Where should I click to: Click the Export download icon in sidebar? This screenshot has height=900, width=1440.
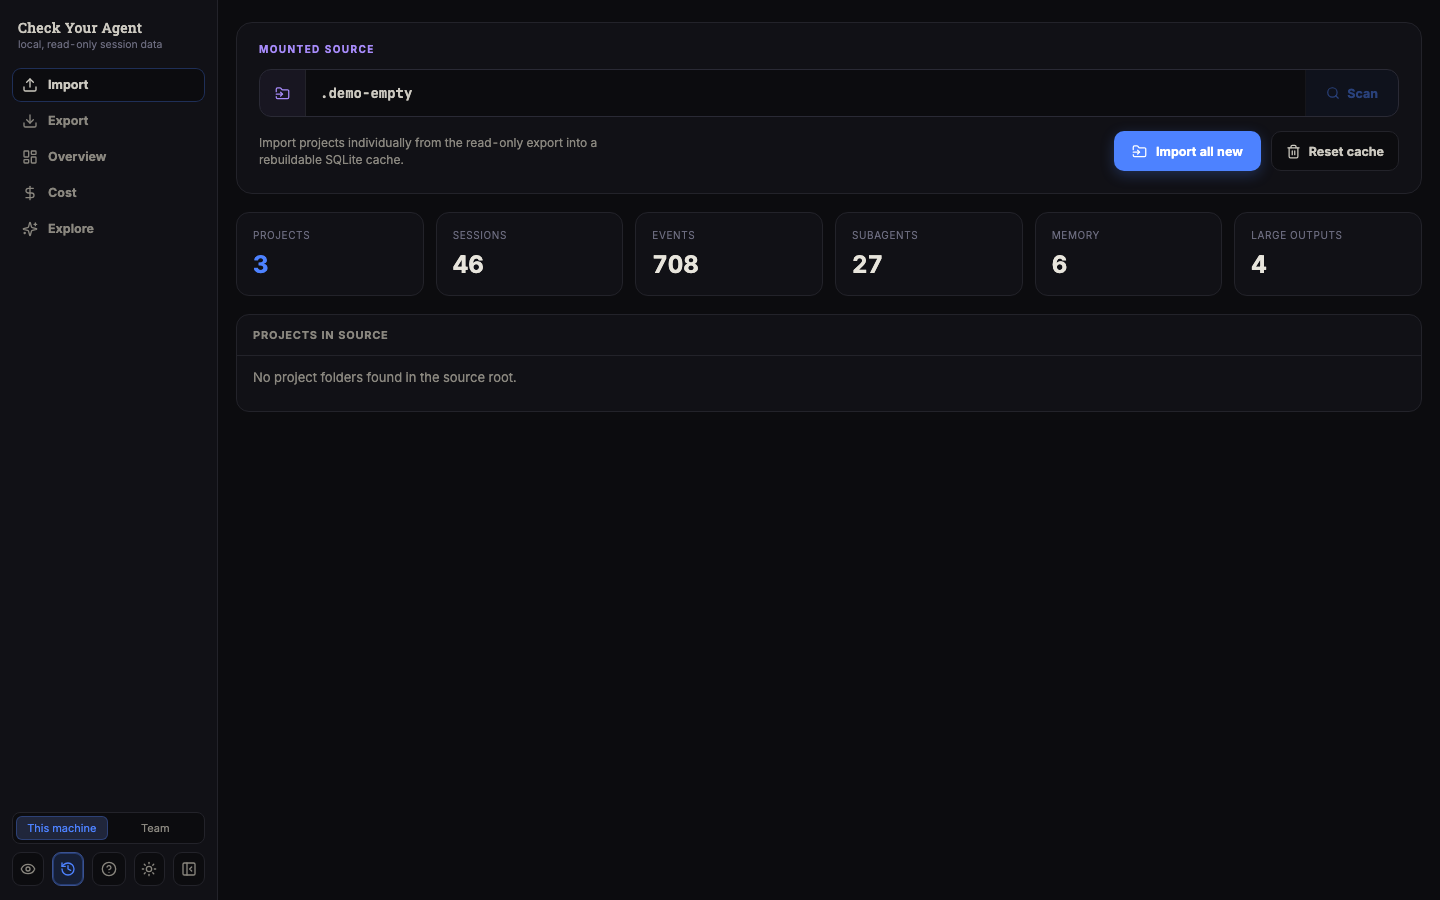tap(30, 121)
